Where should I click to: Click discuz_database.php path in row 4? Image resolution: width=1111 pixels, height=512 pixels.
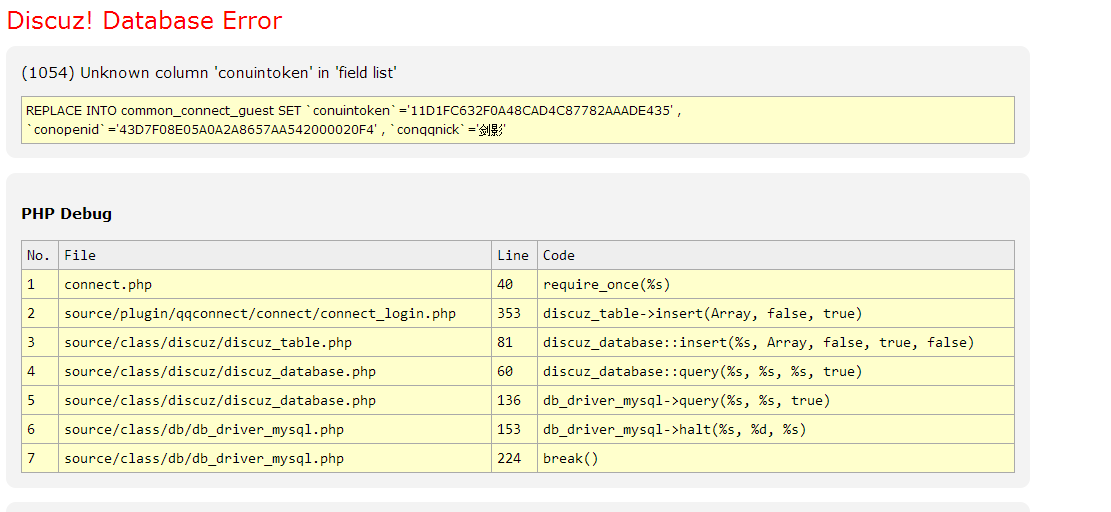click(220, 371)
